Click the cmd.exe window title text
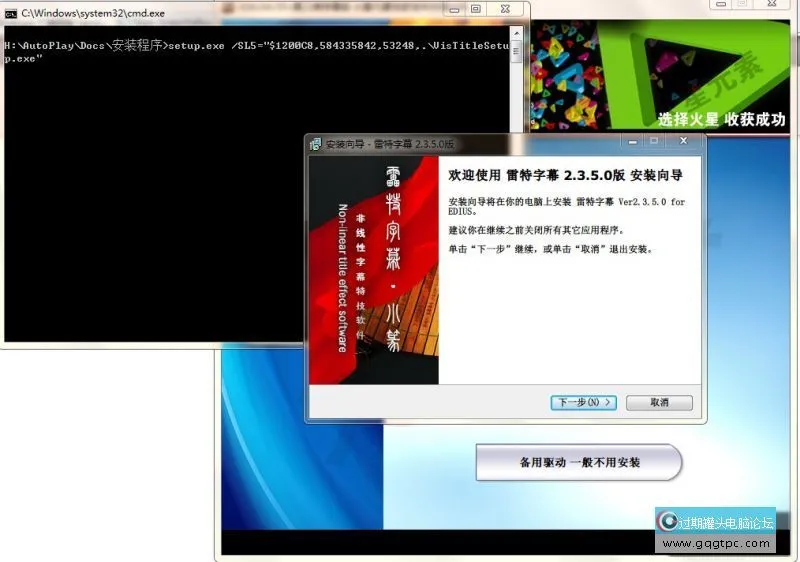 [93, 14]
